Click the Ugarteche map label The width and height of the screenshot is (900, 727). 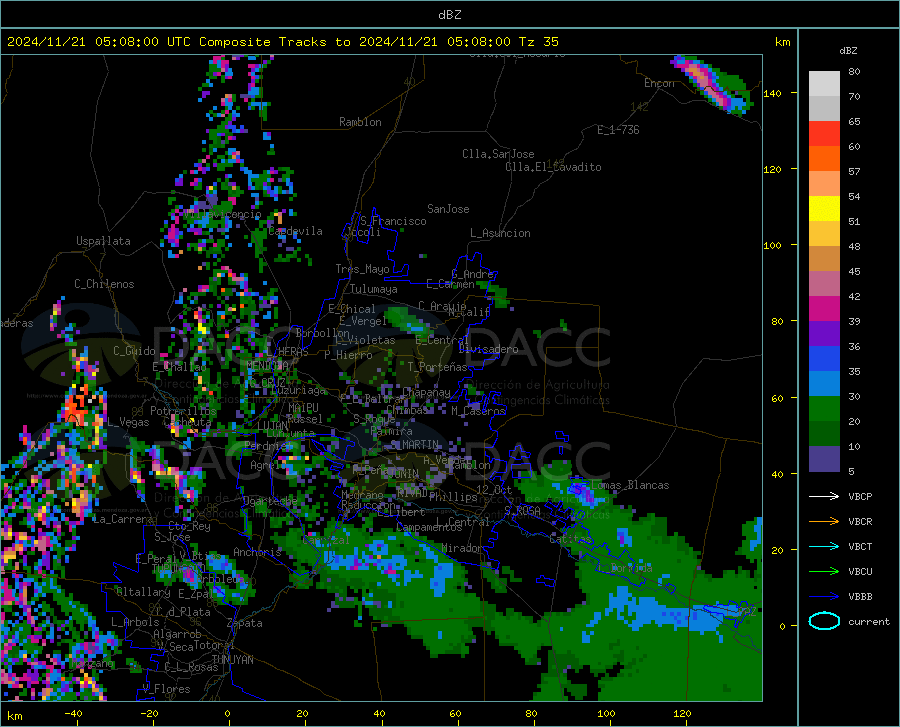[270, 500]
